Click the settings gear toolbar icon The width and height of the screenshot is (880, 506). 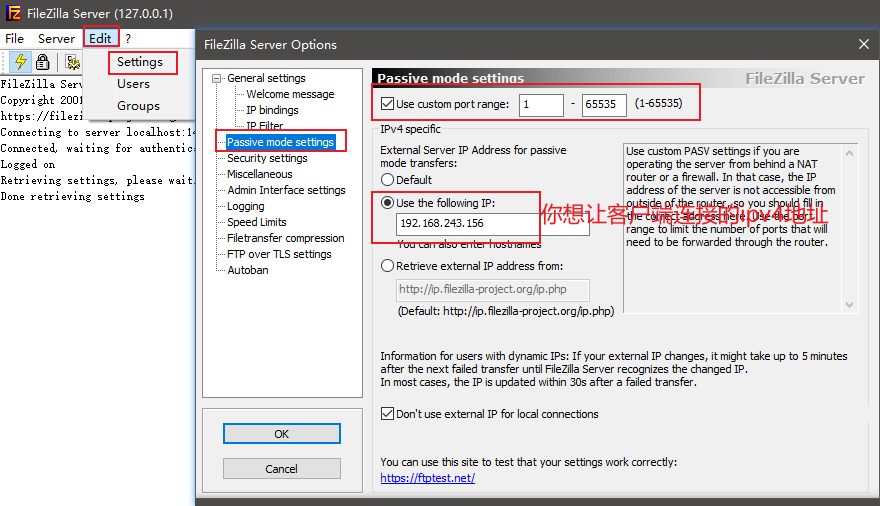(72, 62)
